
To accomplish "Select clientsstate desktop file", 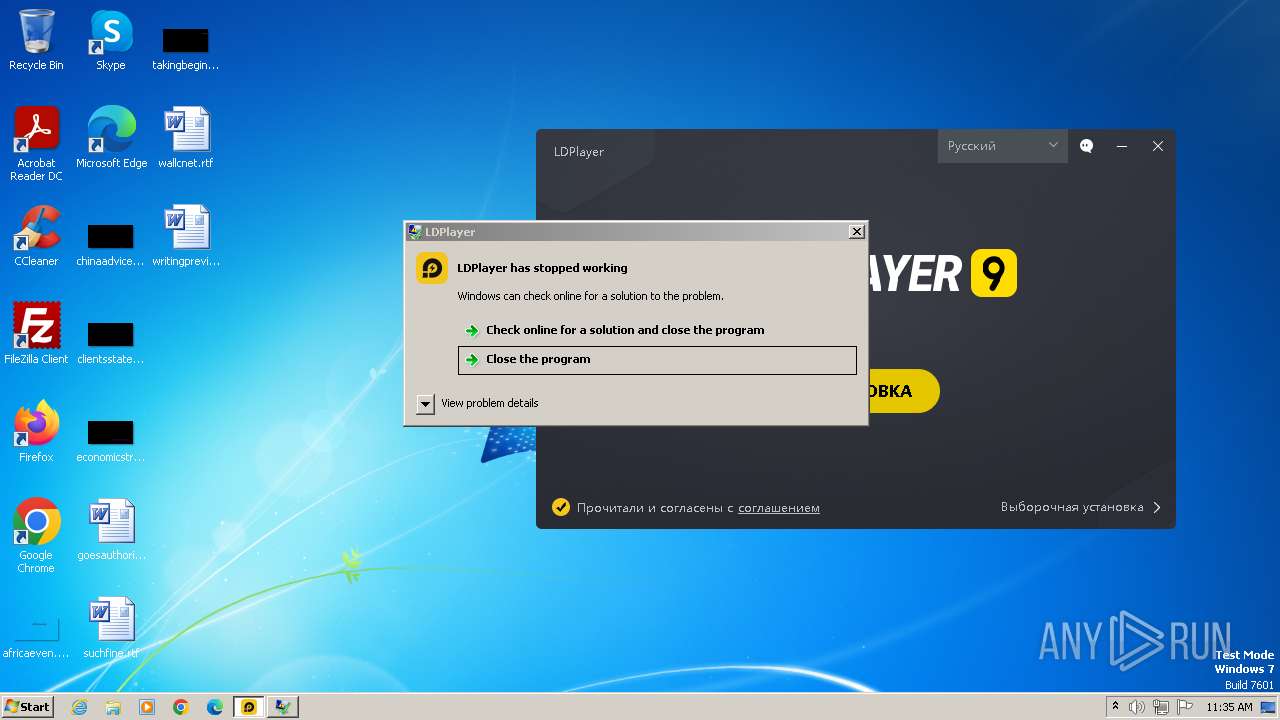I will (110, 343).
